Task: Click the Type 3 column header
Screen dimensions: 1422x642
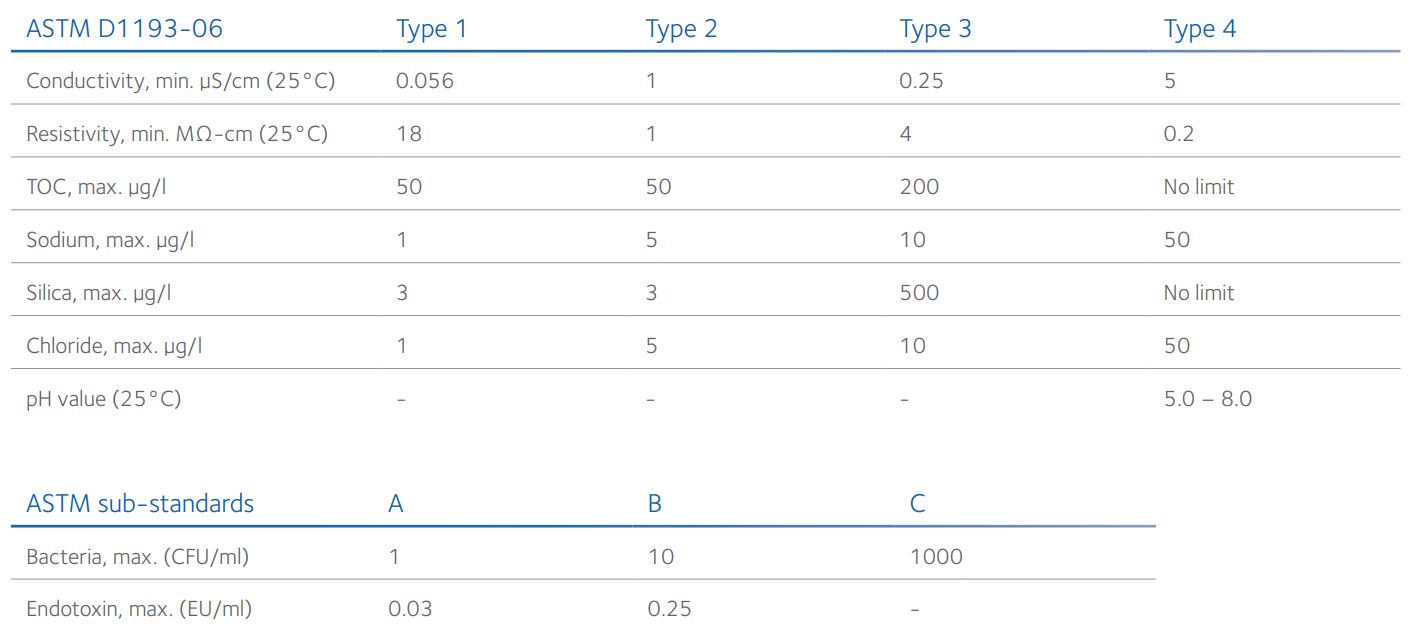Action: tap(935, 29)
